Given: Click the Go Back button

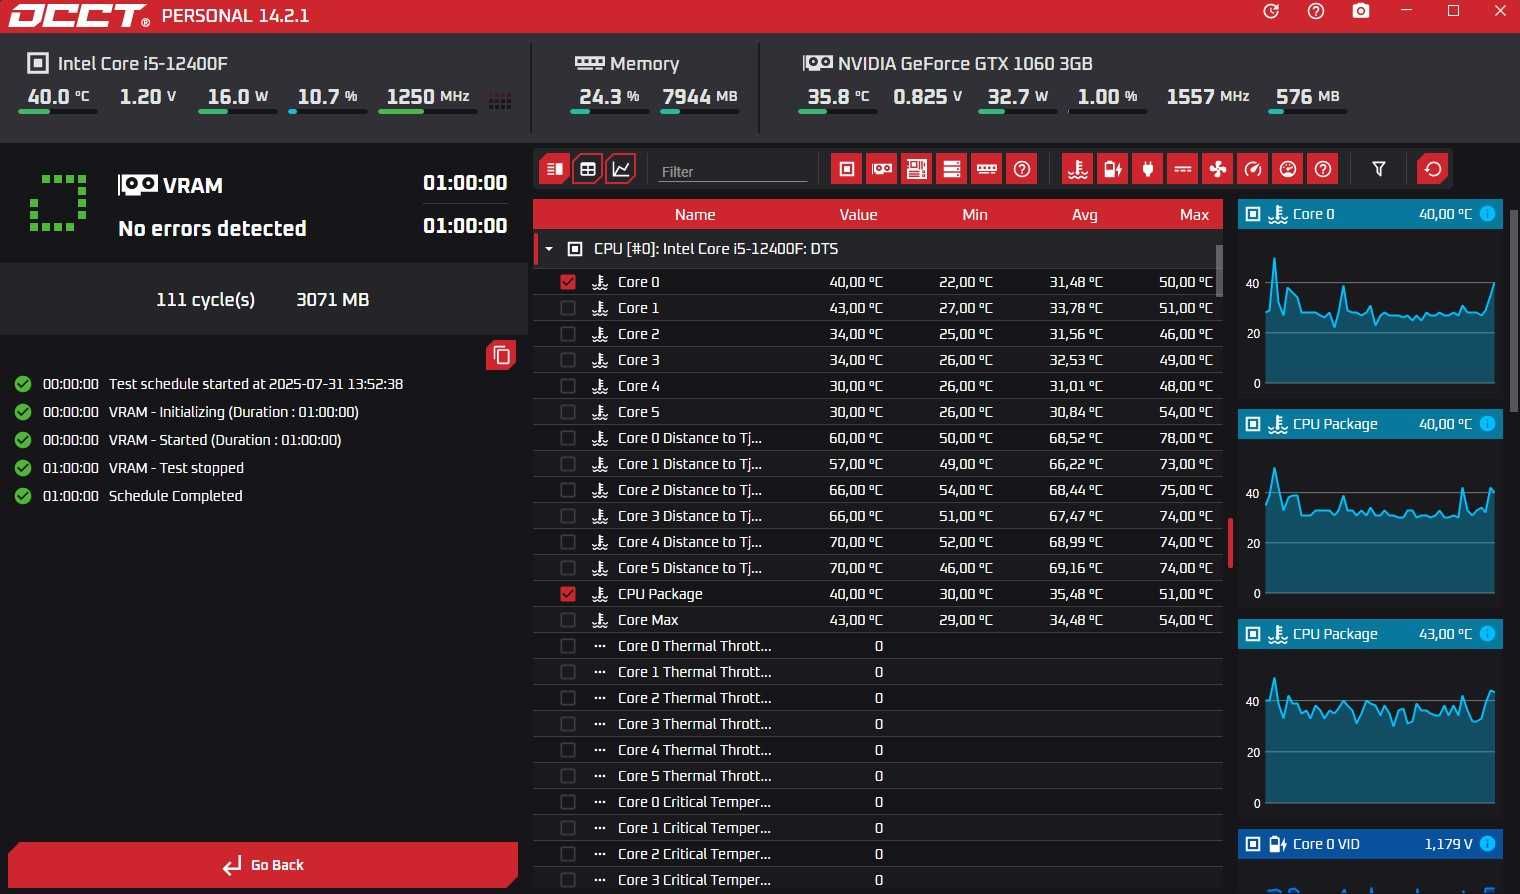Looking at the screenshot, I should (x=263, y=865).
